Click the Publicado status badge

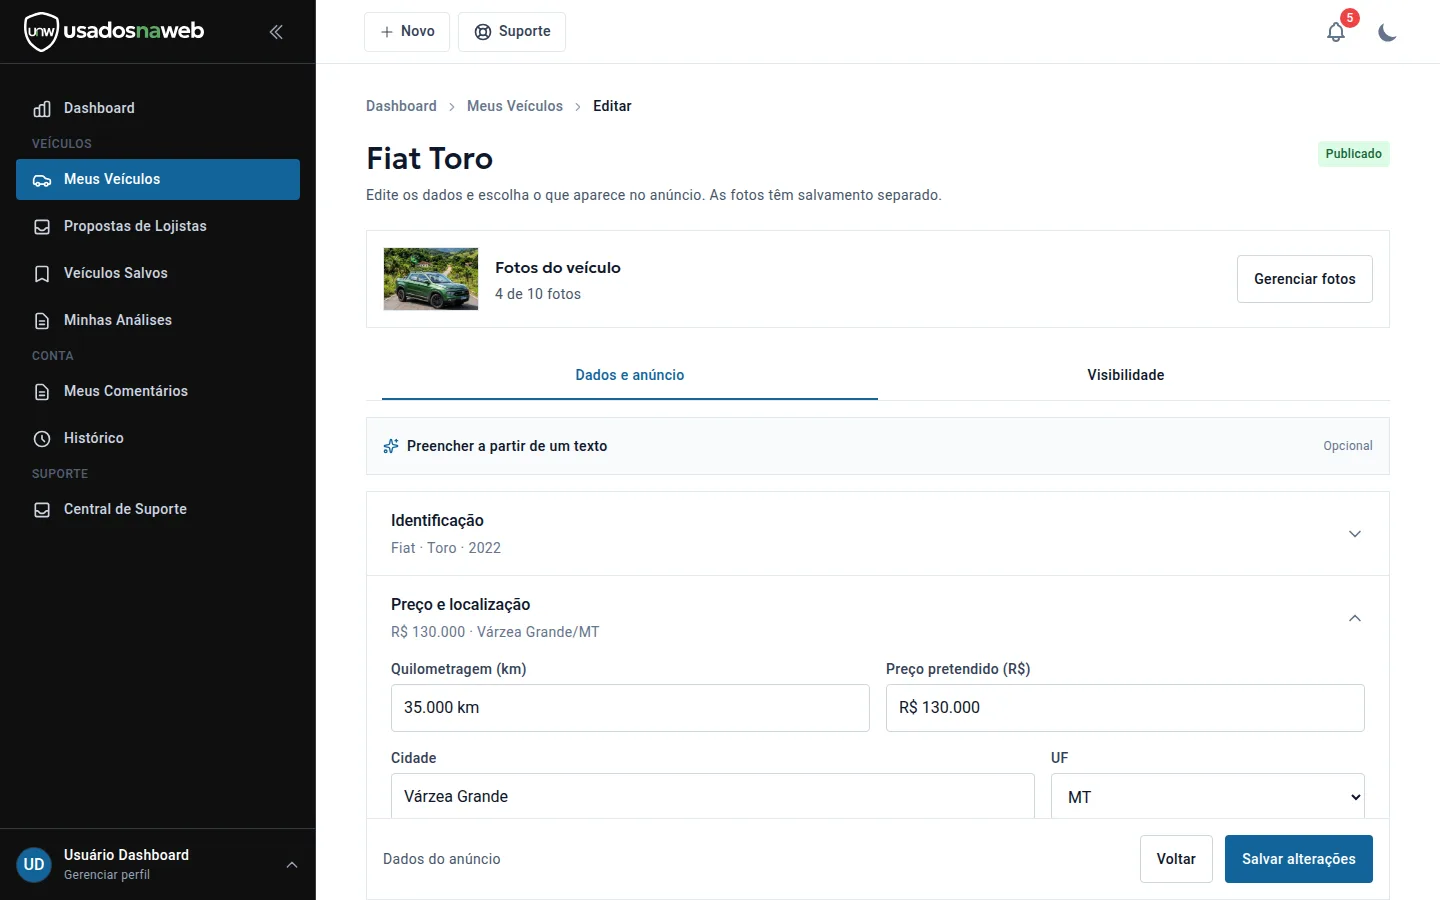1354,154
